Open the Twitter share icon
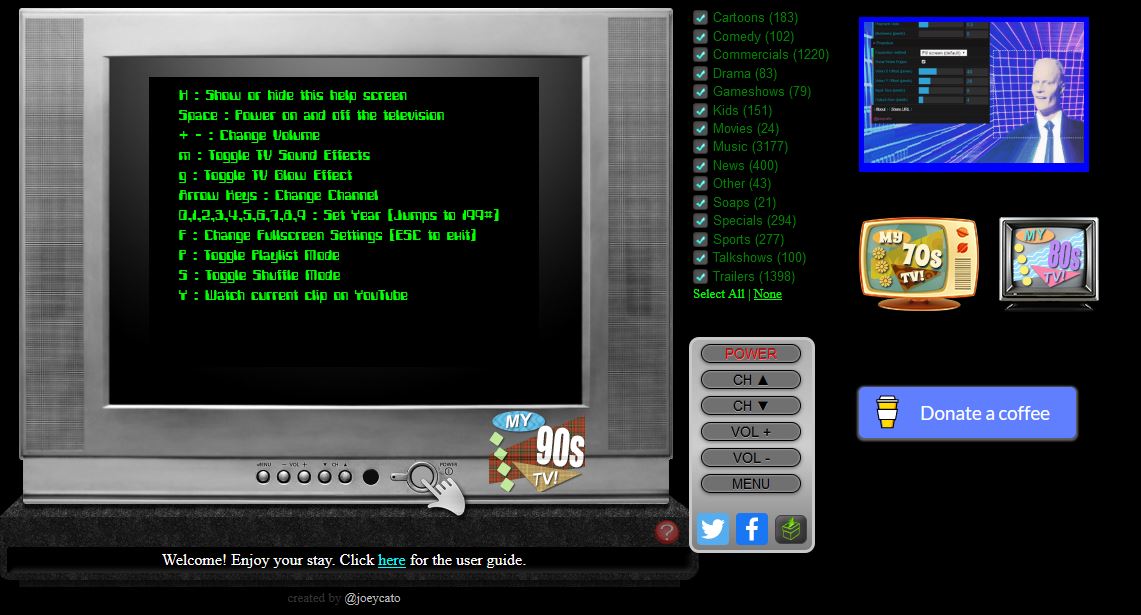 tap(713, 529)
